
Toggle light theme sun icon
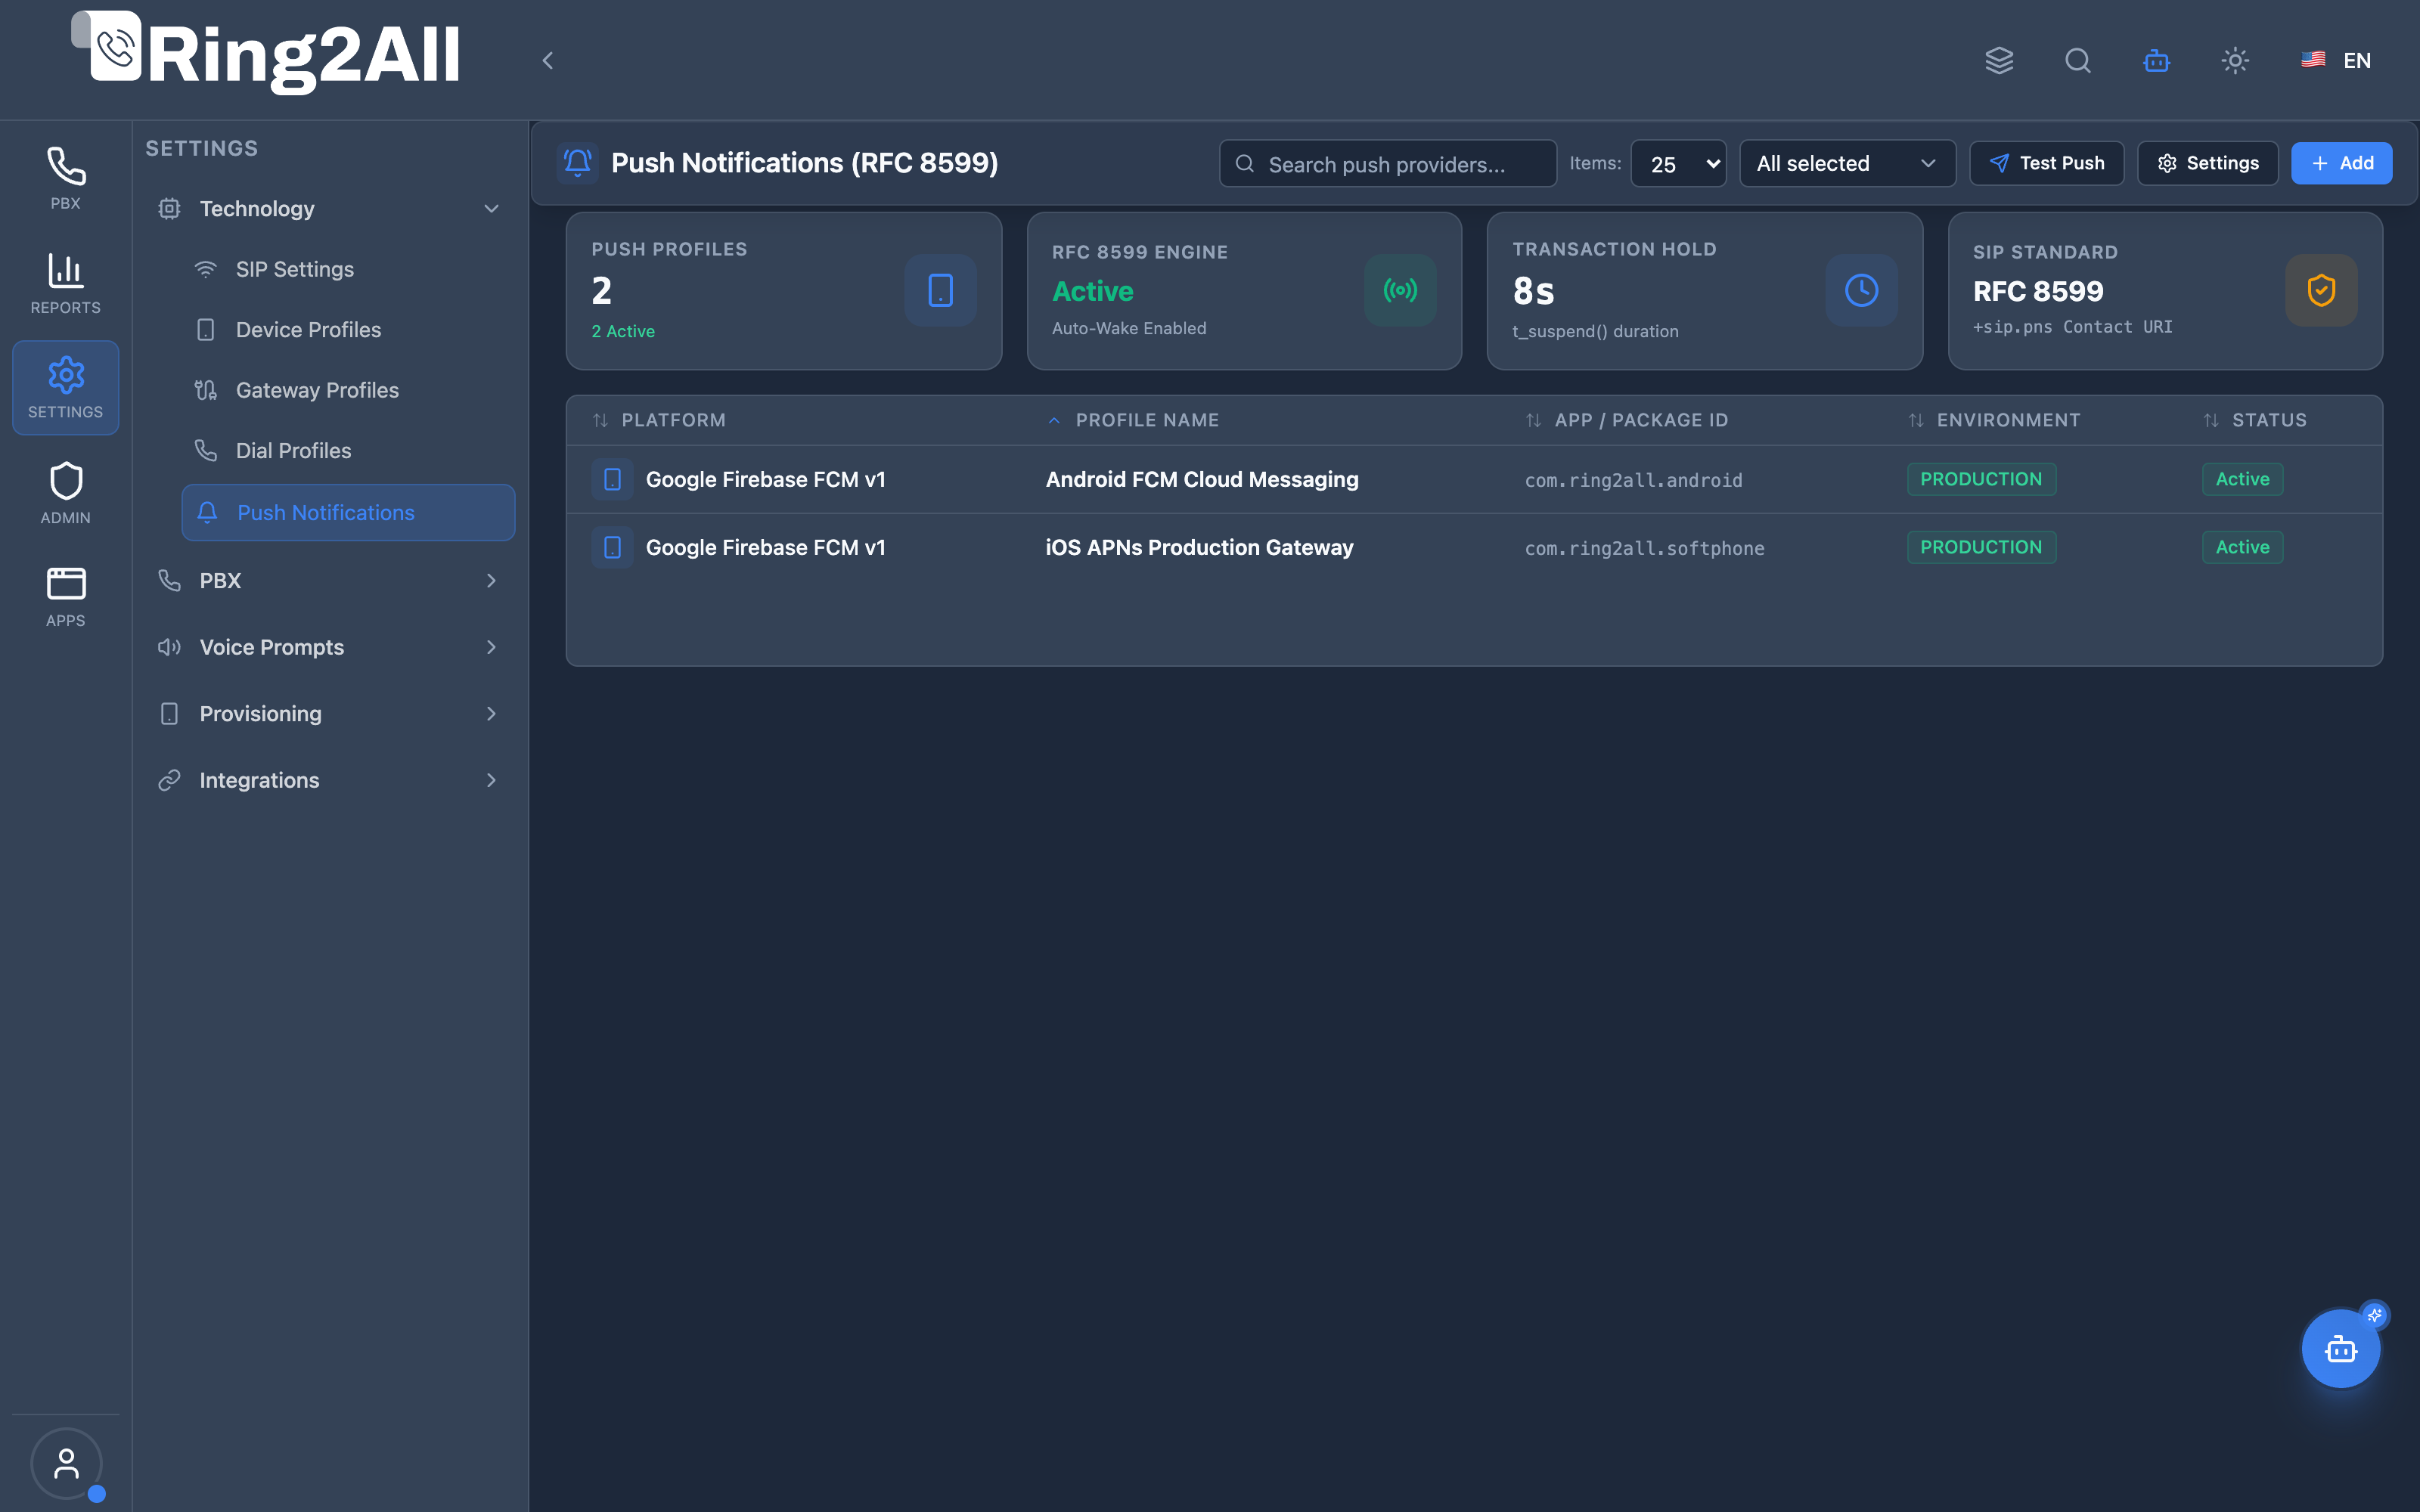coord(2235,61)
